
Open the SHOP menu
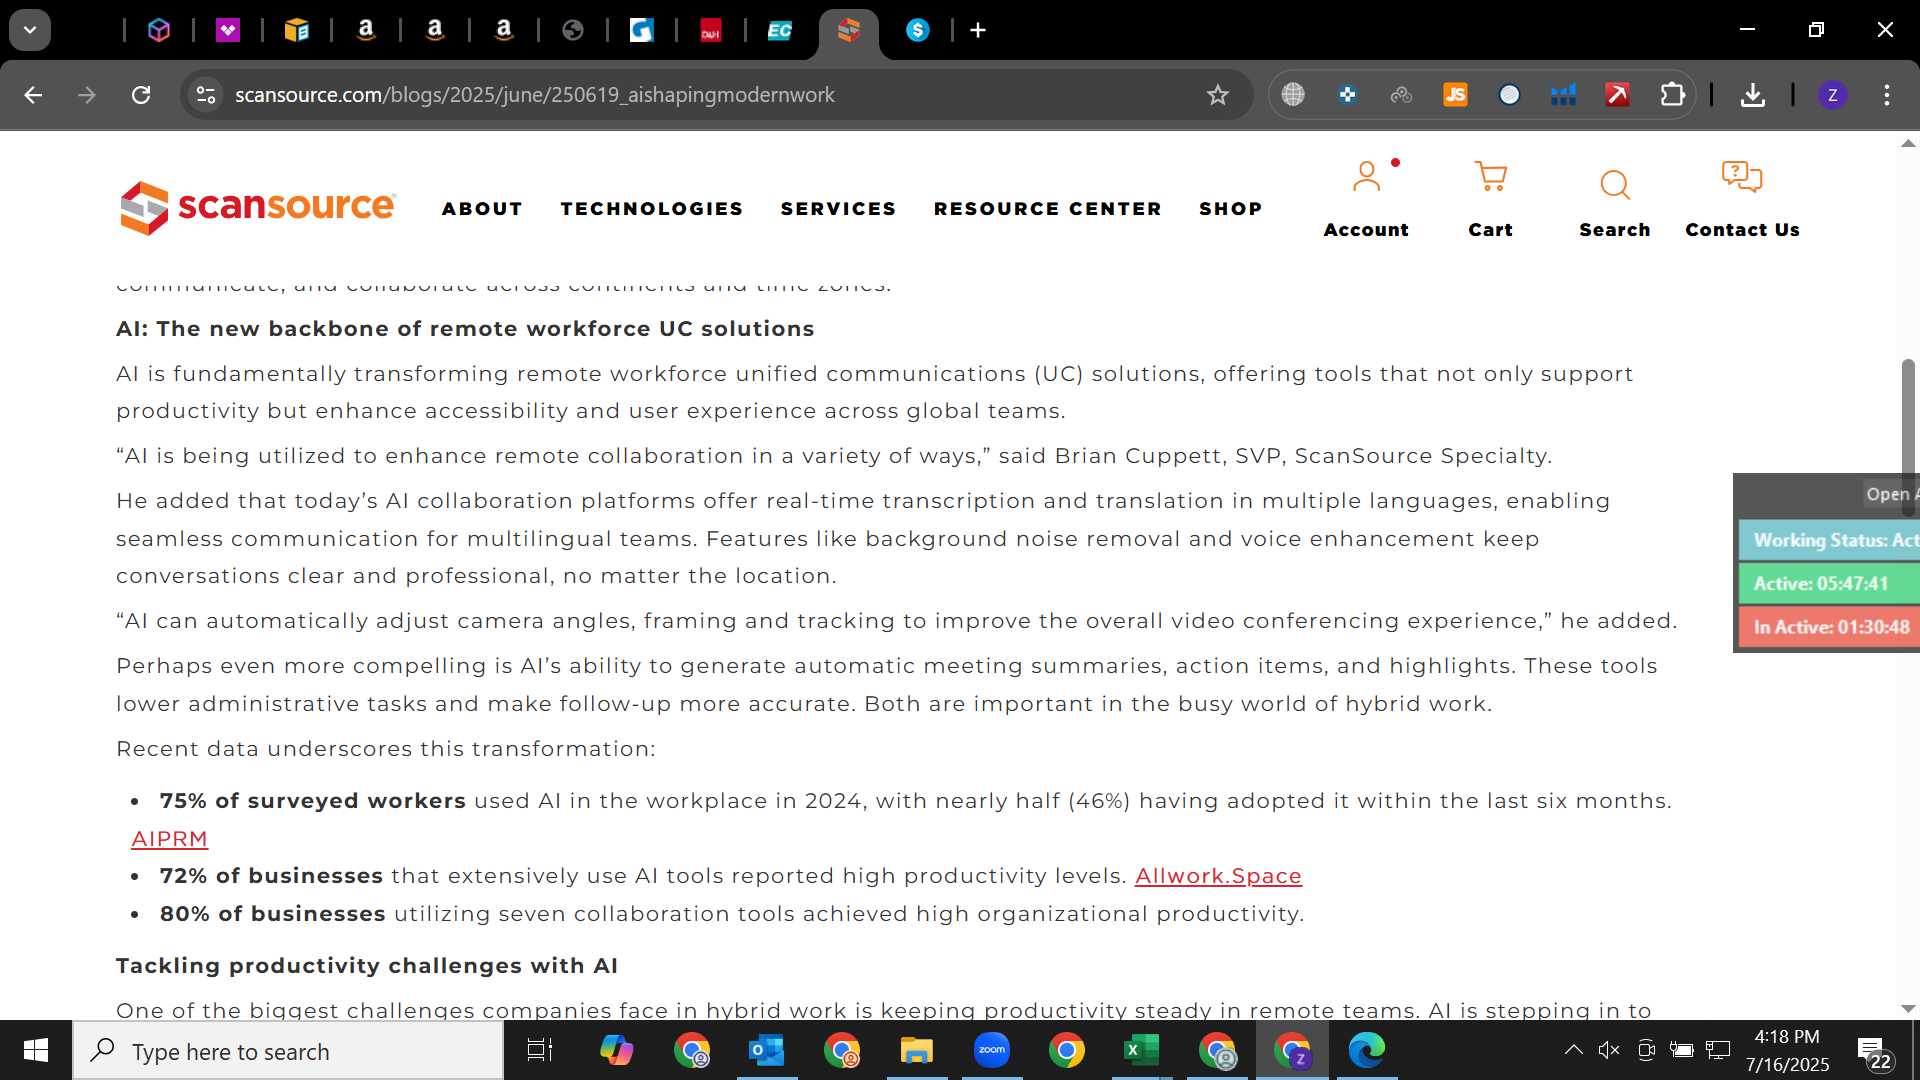pyautogui.click(x=1231, y=209)
